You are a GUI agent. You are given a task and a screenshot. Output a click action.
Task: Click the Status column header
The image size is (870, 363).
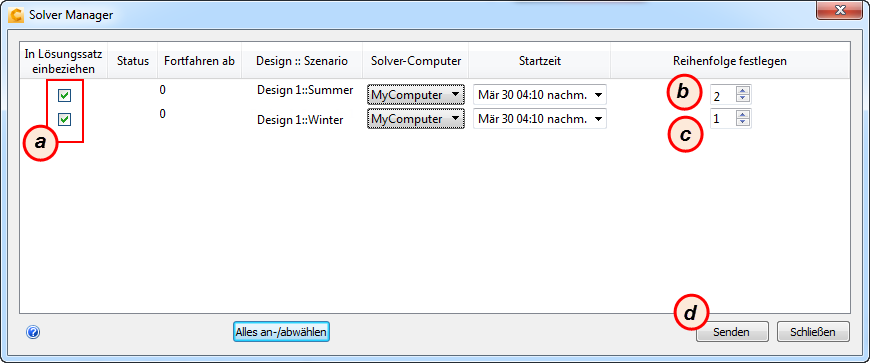click(133, 61)
